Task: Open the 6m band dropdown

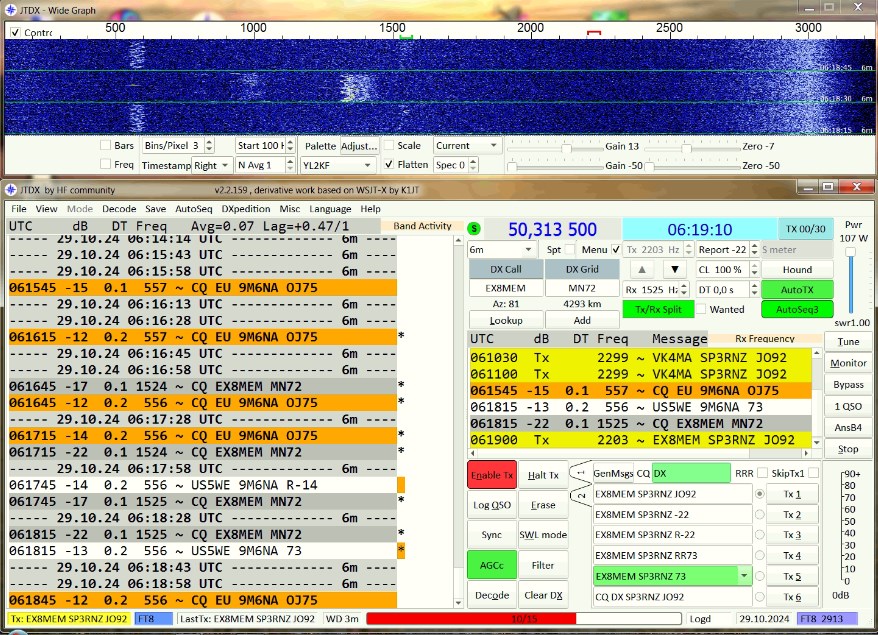Action: [502, 249]
